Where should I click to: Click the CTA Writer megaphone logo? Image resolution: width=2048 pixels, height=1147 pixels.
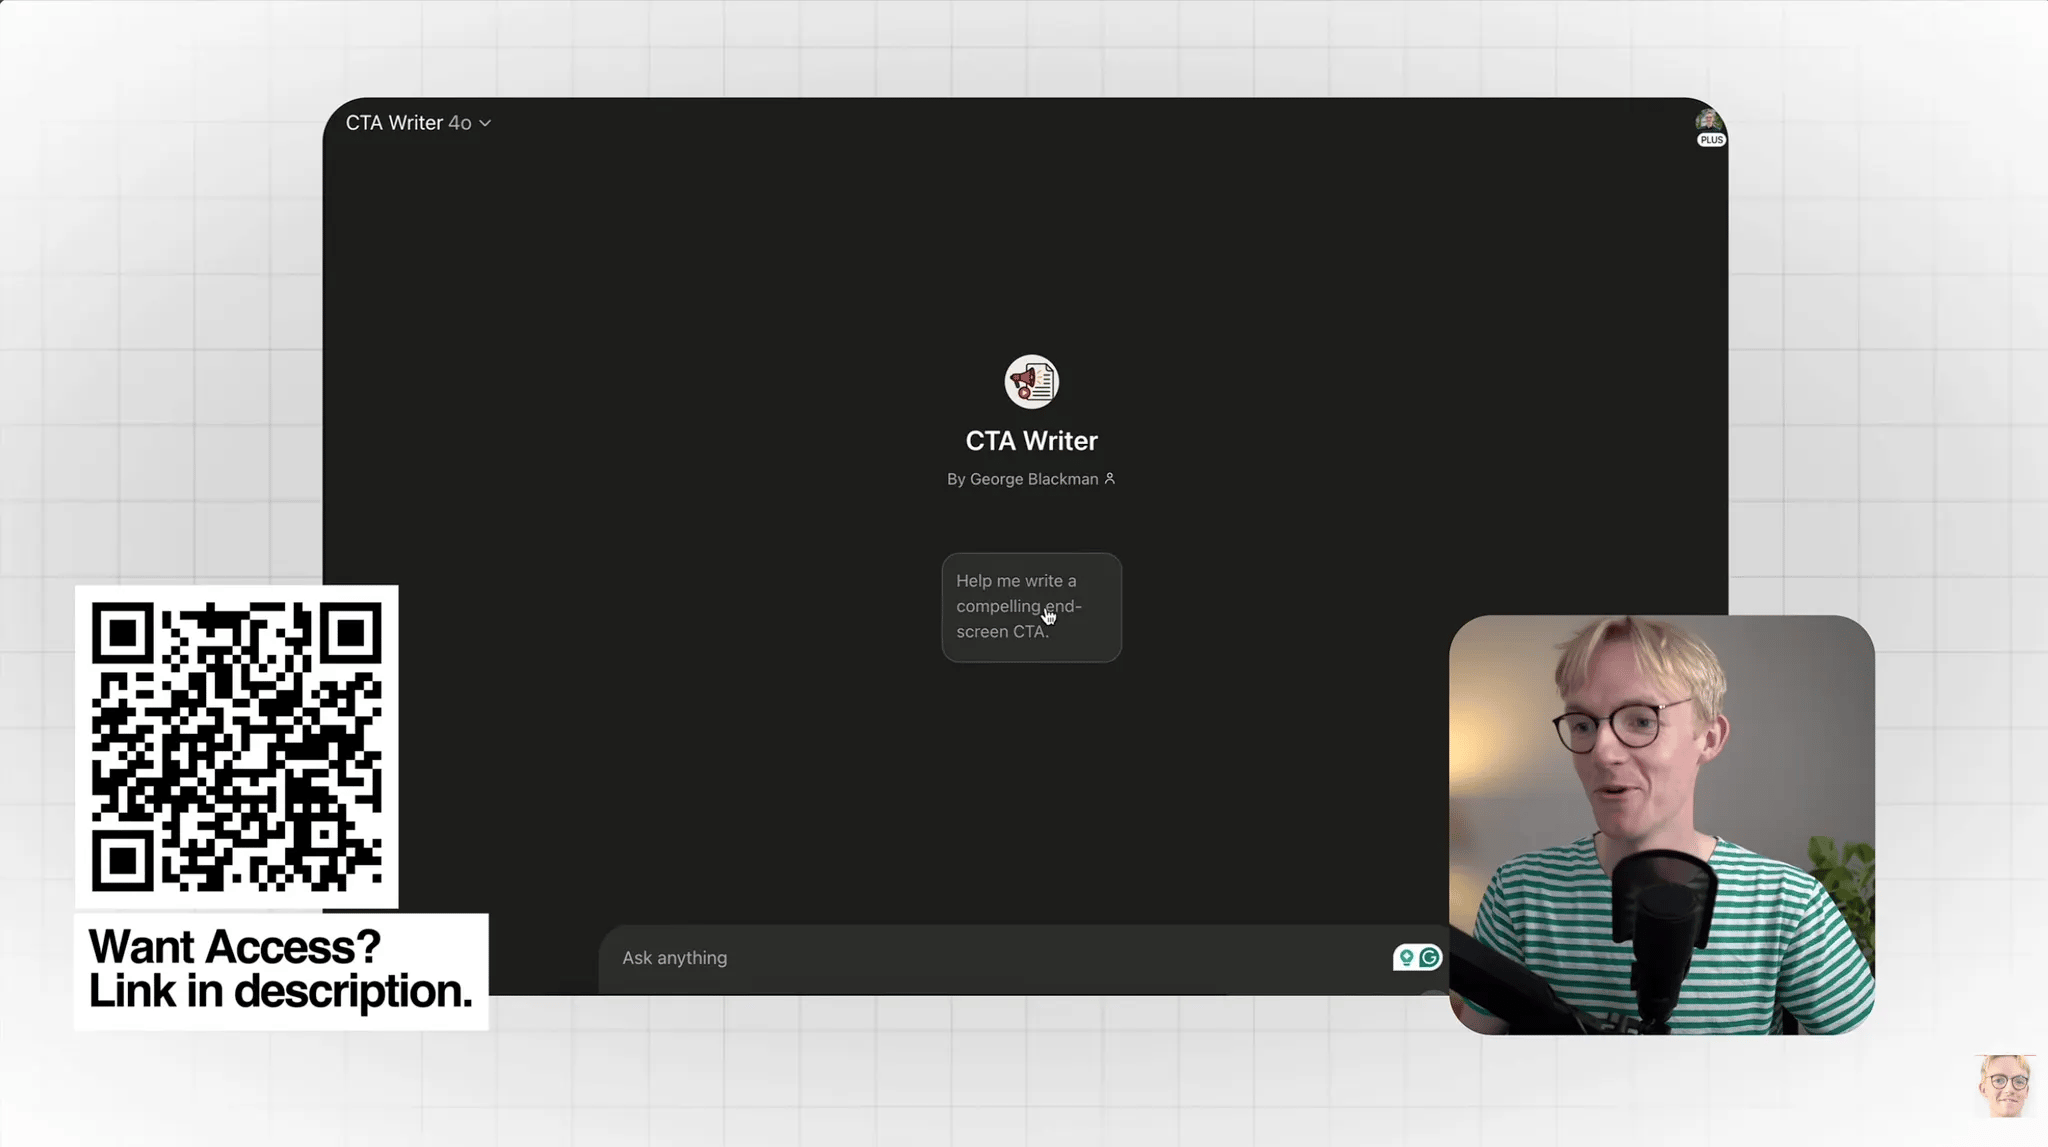point(1031,381)
